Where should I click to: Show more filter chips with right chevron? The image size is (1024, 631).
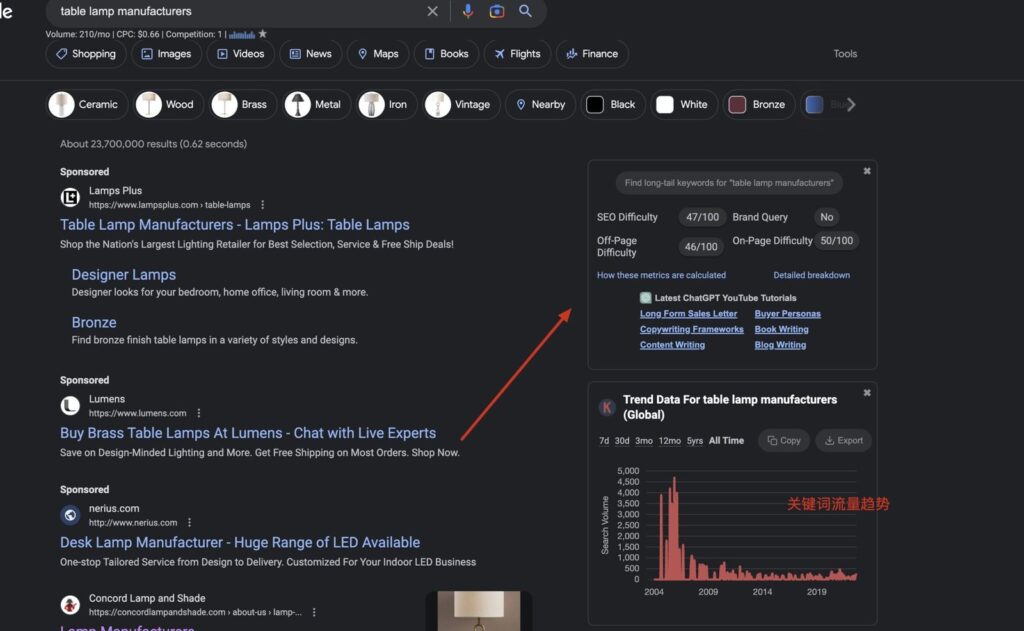pyautogui.click(x=850, y=105)
